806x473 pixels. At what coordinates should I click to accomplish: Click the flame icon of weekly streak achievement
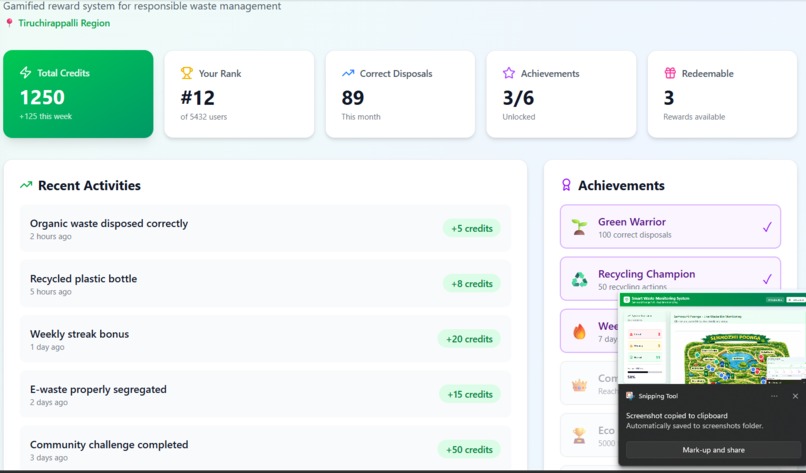[x=579, y=332]
